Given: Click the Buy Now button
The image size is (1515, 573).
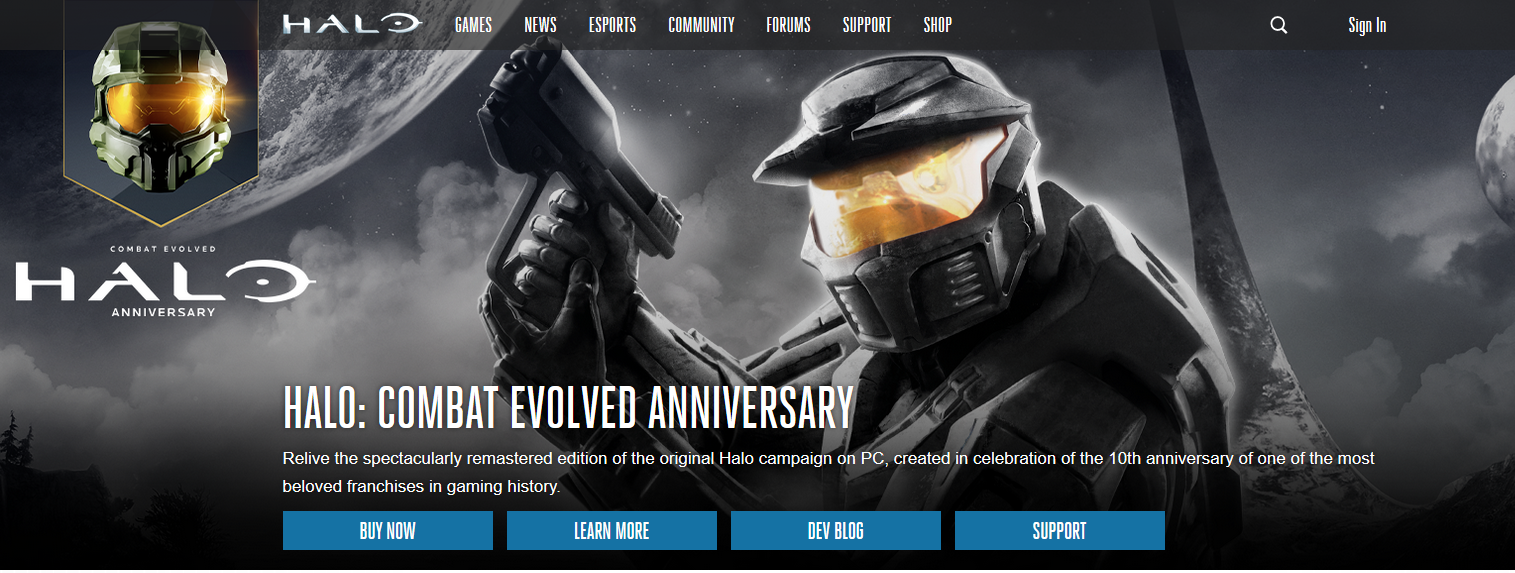Looking at the screenshot, I should pos(388,531).
